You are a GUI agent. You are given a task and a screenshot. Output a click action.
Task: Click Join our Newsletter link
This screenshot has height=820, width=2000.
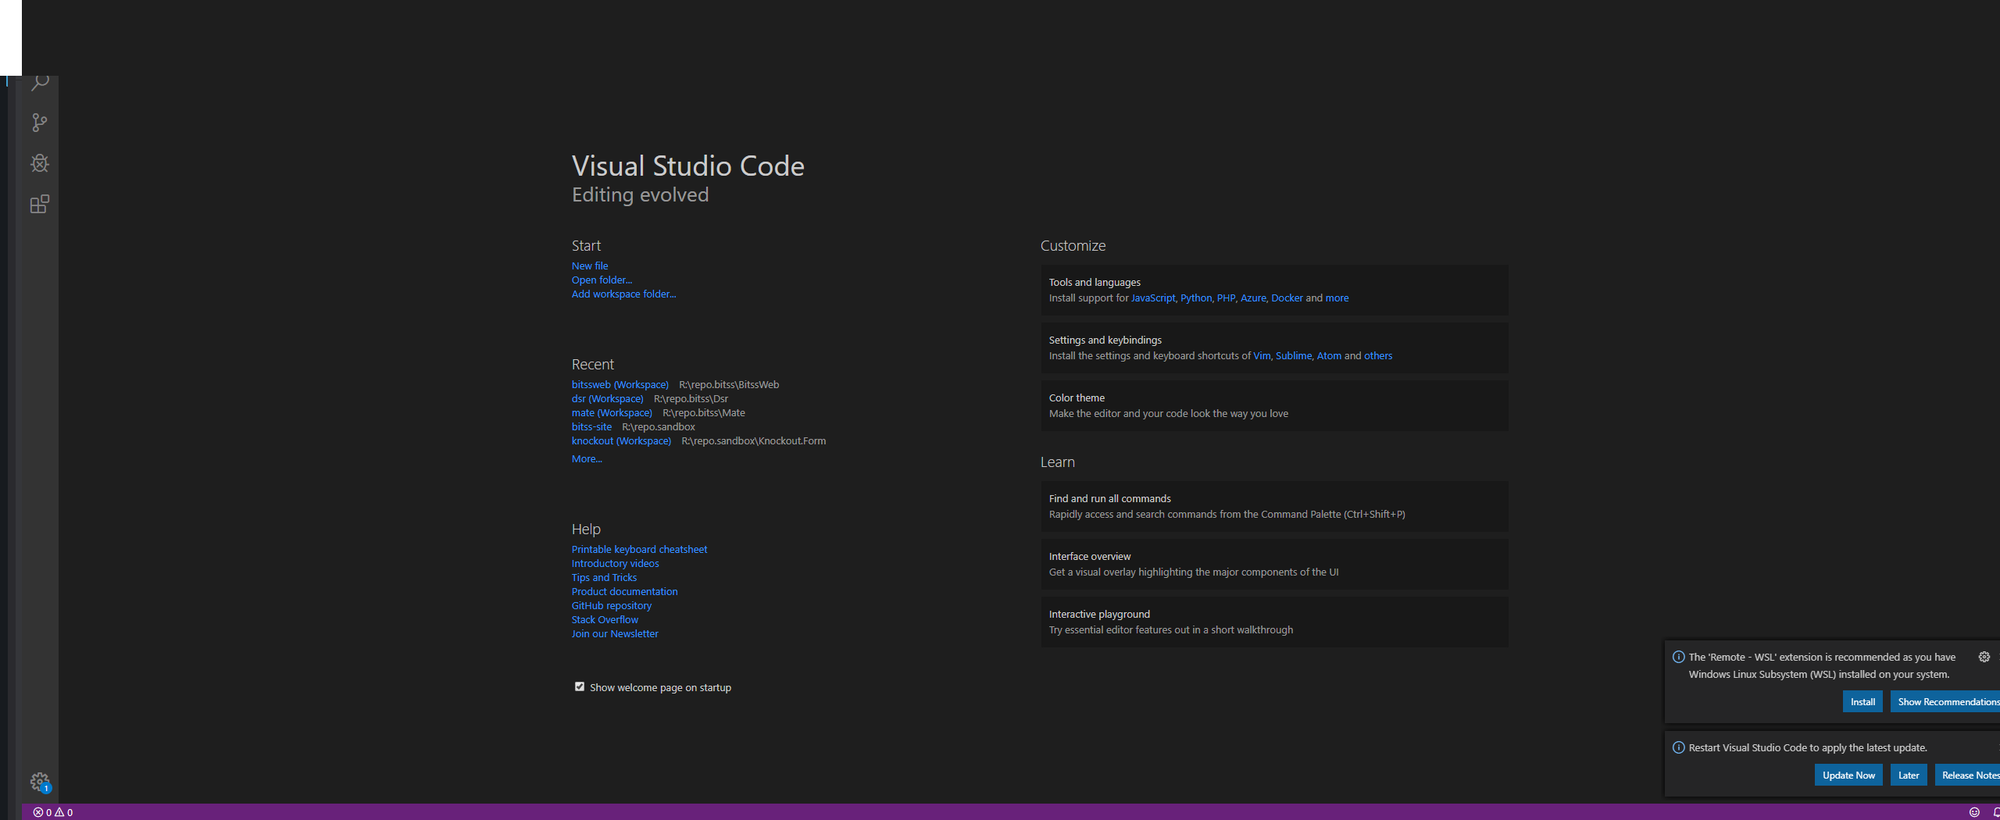[x=615, y=633]
